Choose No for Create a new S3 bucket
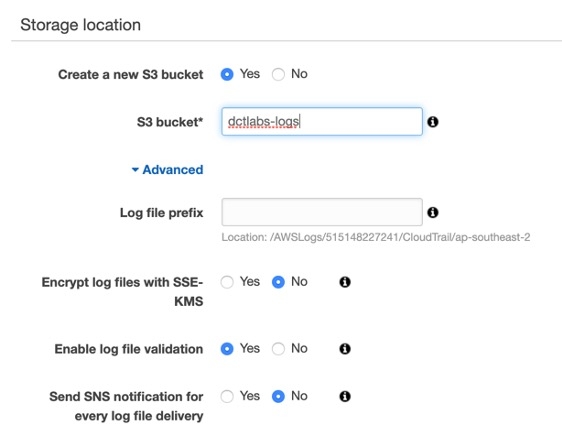This screenshot has height=446, width=562. [278, 74]
